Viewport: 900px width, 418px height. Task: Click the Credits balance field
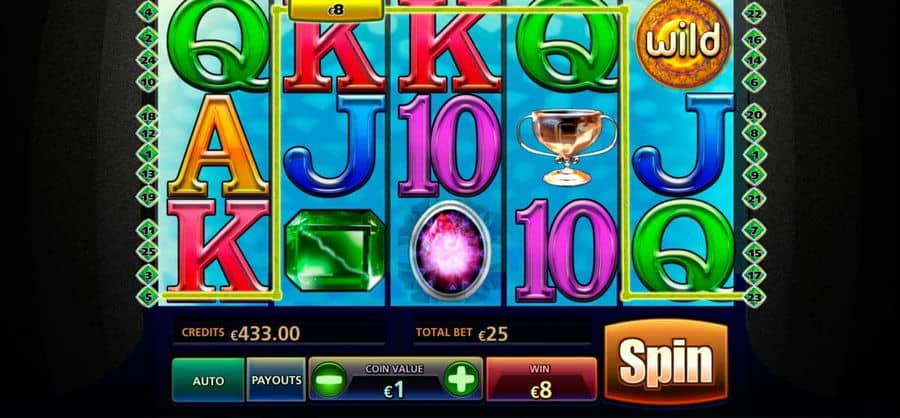tap(278, 332)
